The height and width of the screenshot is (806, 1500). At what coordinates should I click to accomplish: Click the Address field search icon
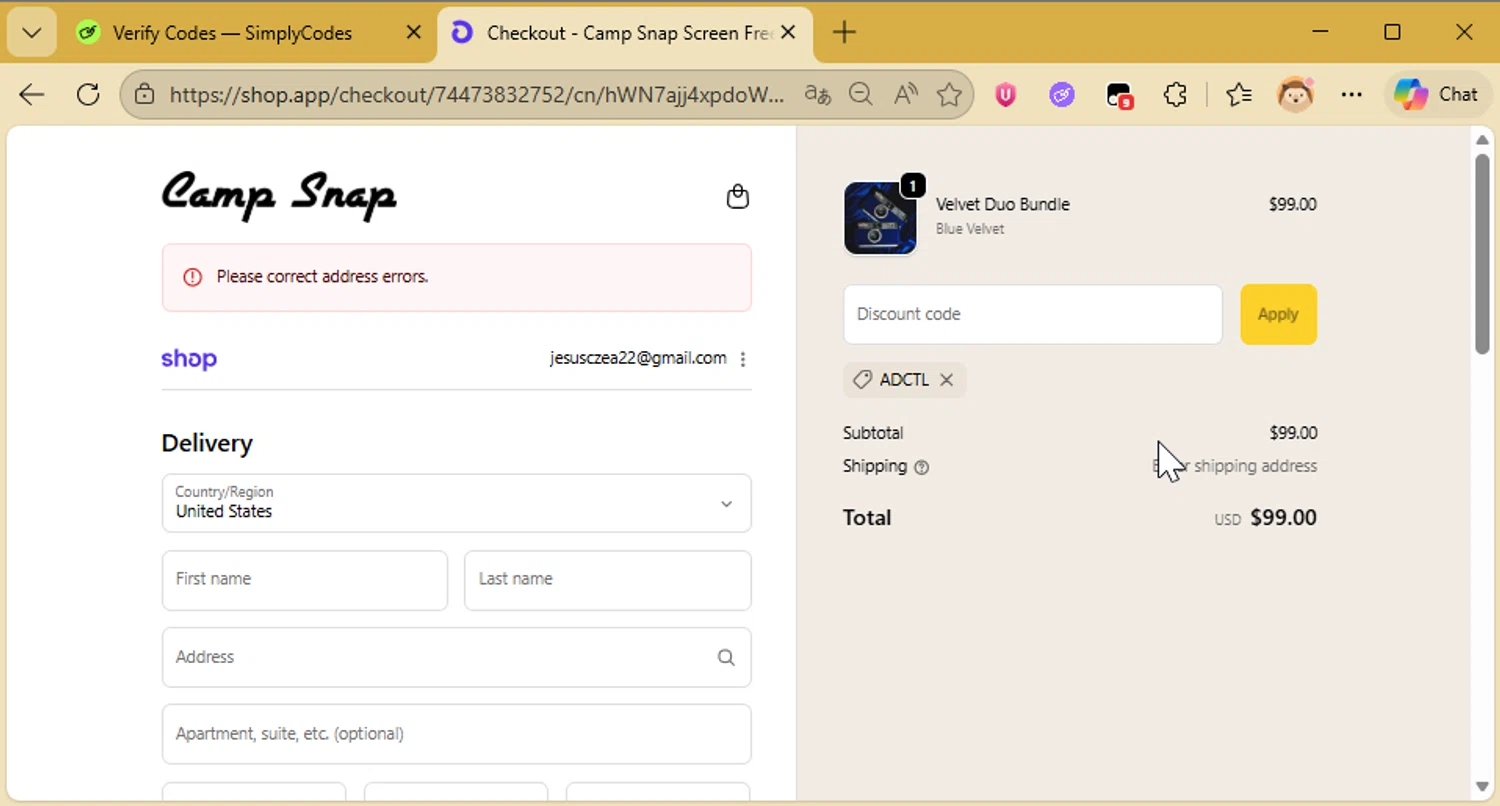[x=726, y=657]
